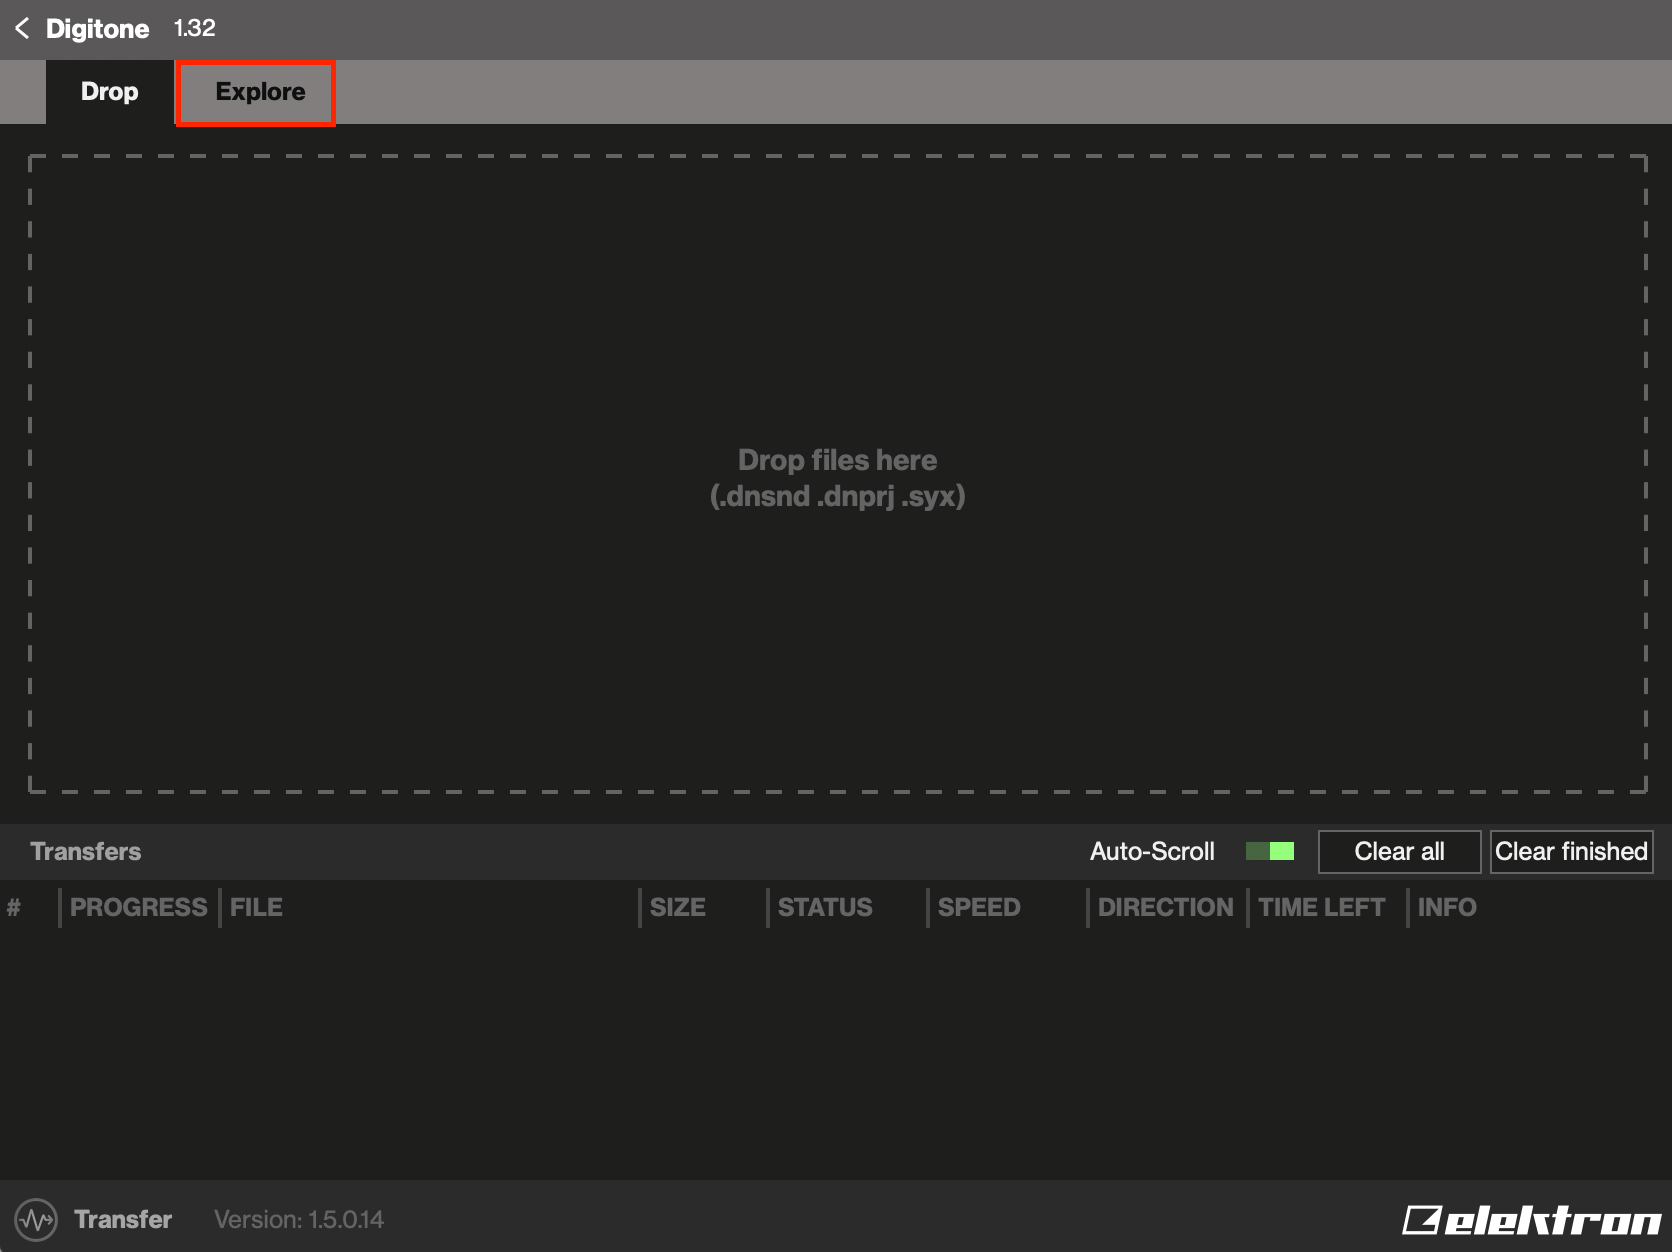Click the firmware version 1.32 text
The height and width of the screenshot is (1252, 1672).
pos(195,28)
